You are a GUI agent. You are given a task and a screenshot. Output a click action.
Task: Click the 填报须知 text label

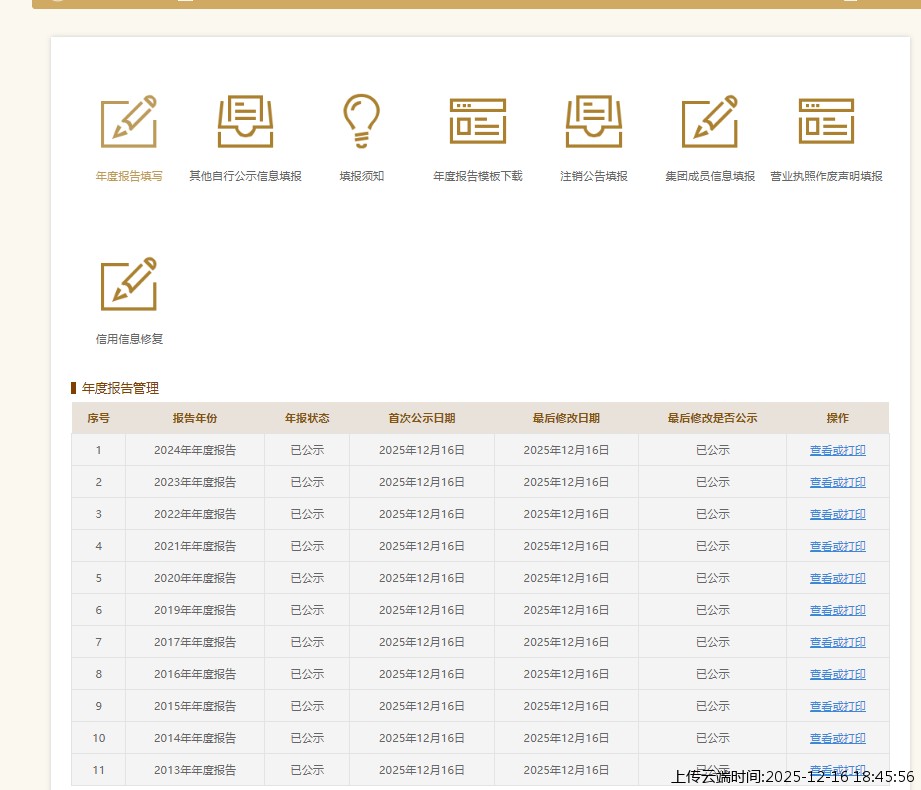tap(361, 176)
